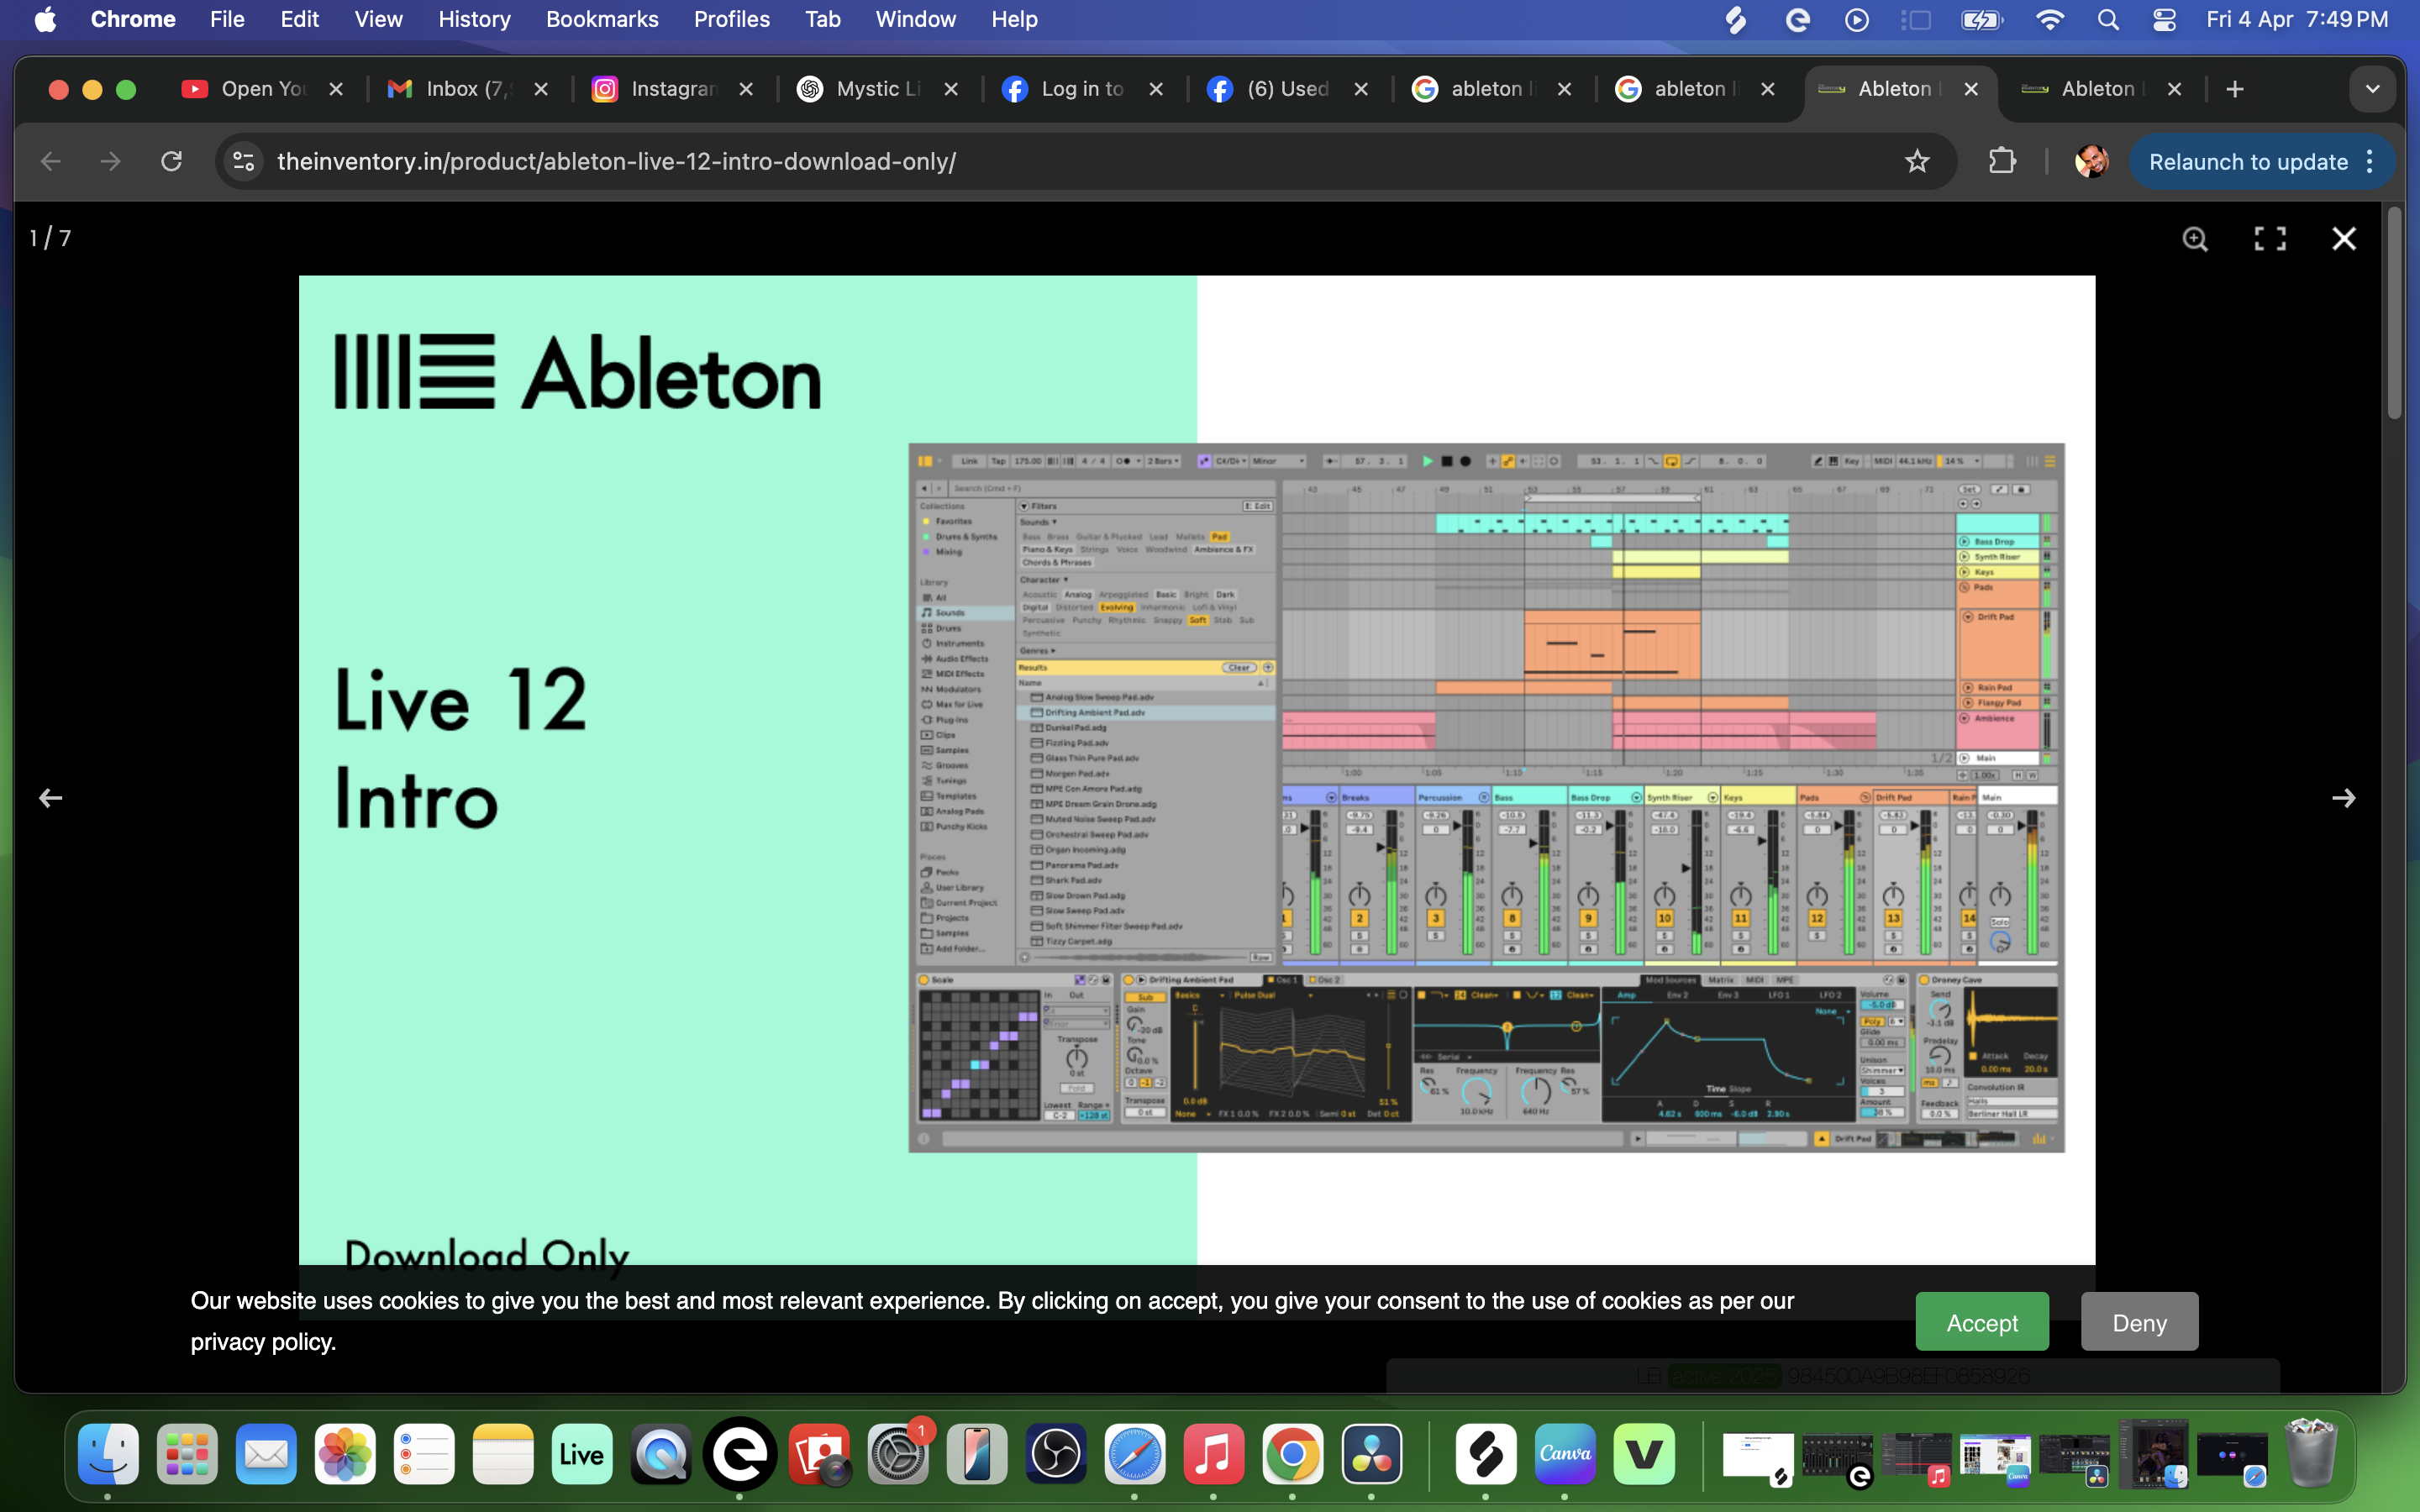Open the Chrome profile avatar

(x=2091, y=162)
